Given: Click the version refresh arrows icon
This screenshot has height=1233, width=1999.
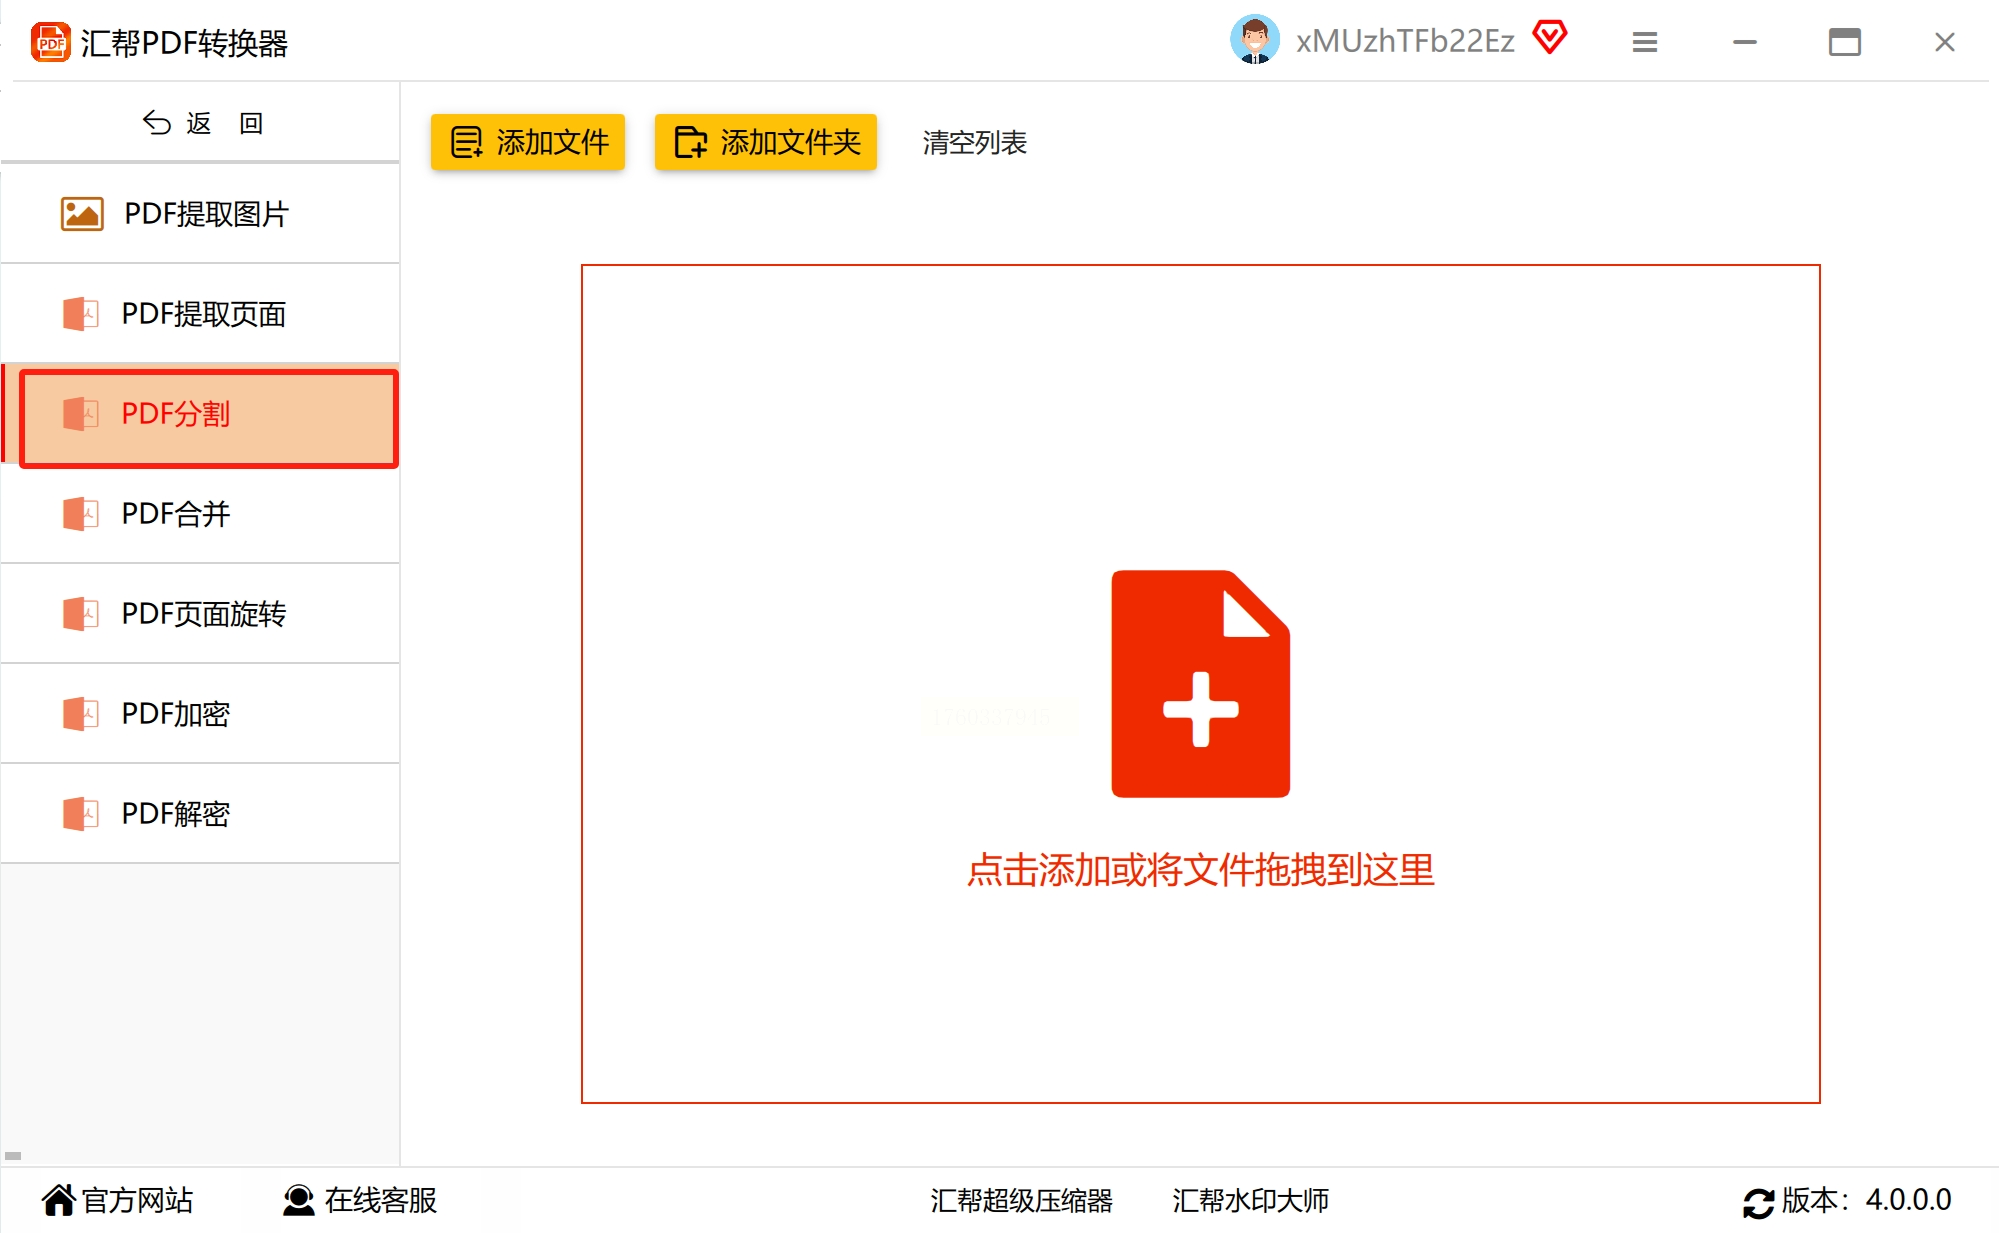Looking at the screenshot, I should (1758, 1202).
